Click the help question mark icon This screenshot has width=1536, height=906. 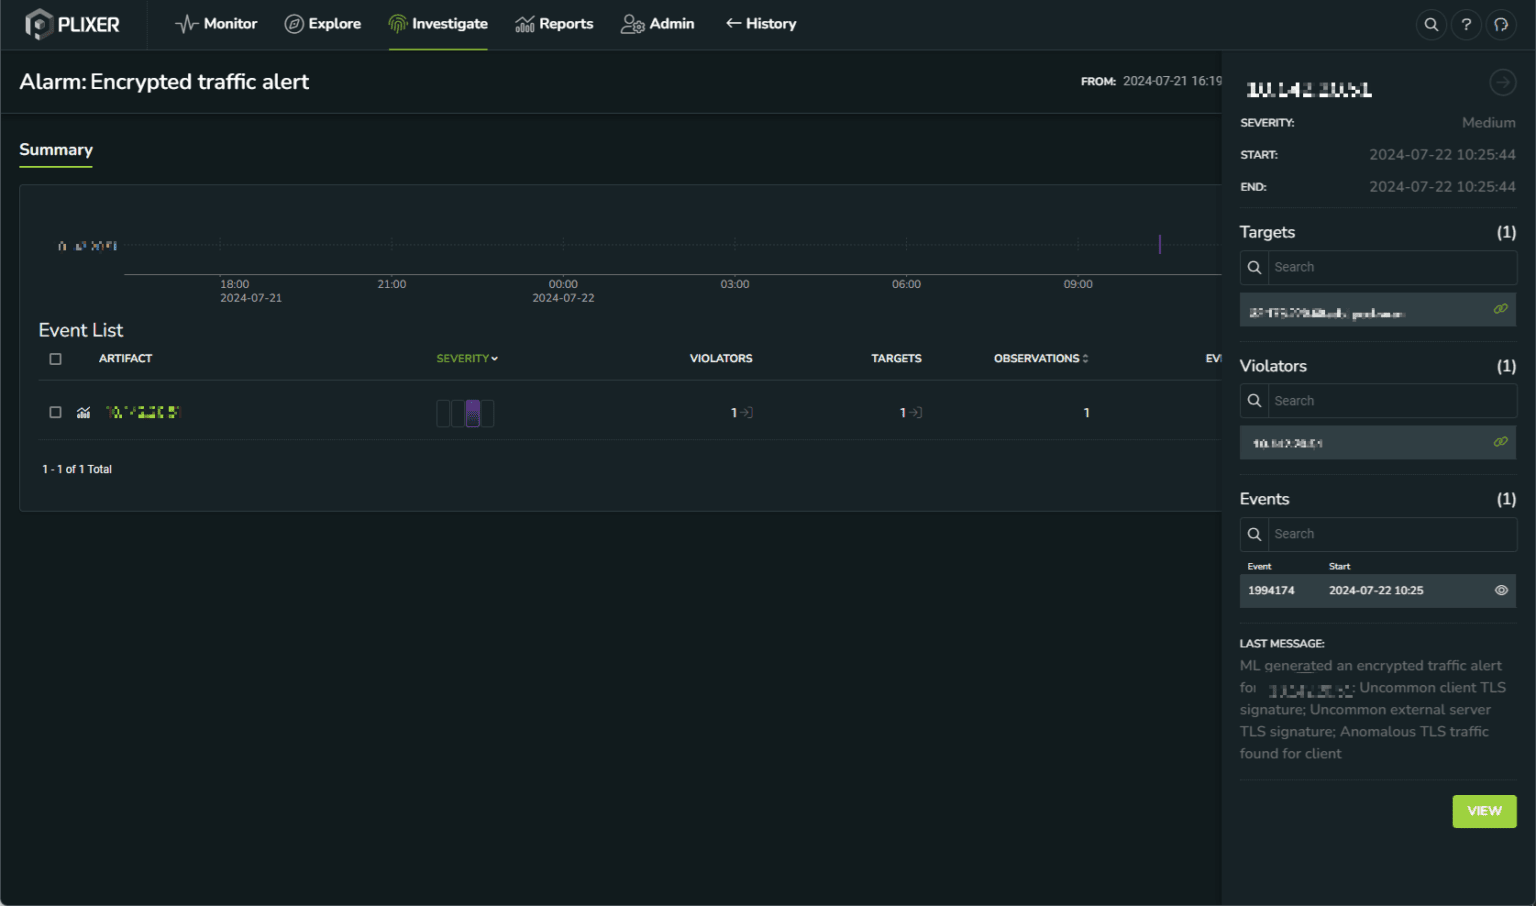tap(1466, 25)
